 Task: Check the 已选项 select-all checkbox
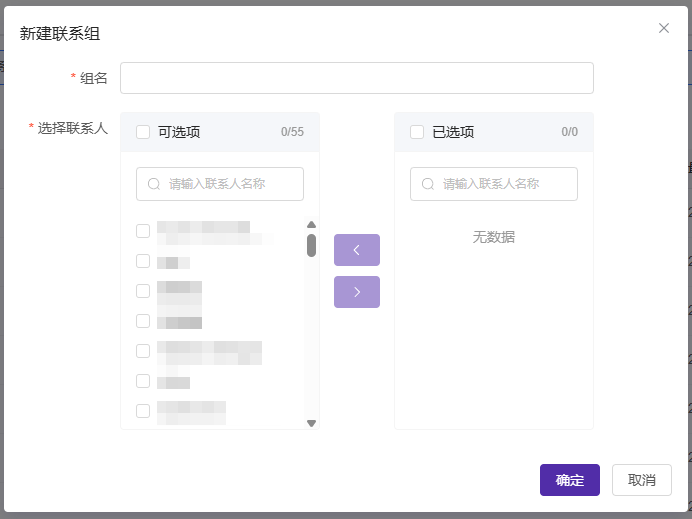pos(417,132)
